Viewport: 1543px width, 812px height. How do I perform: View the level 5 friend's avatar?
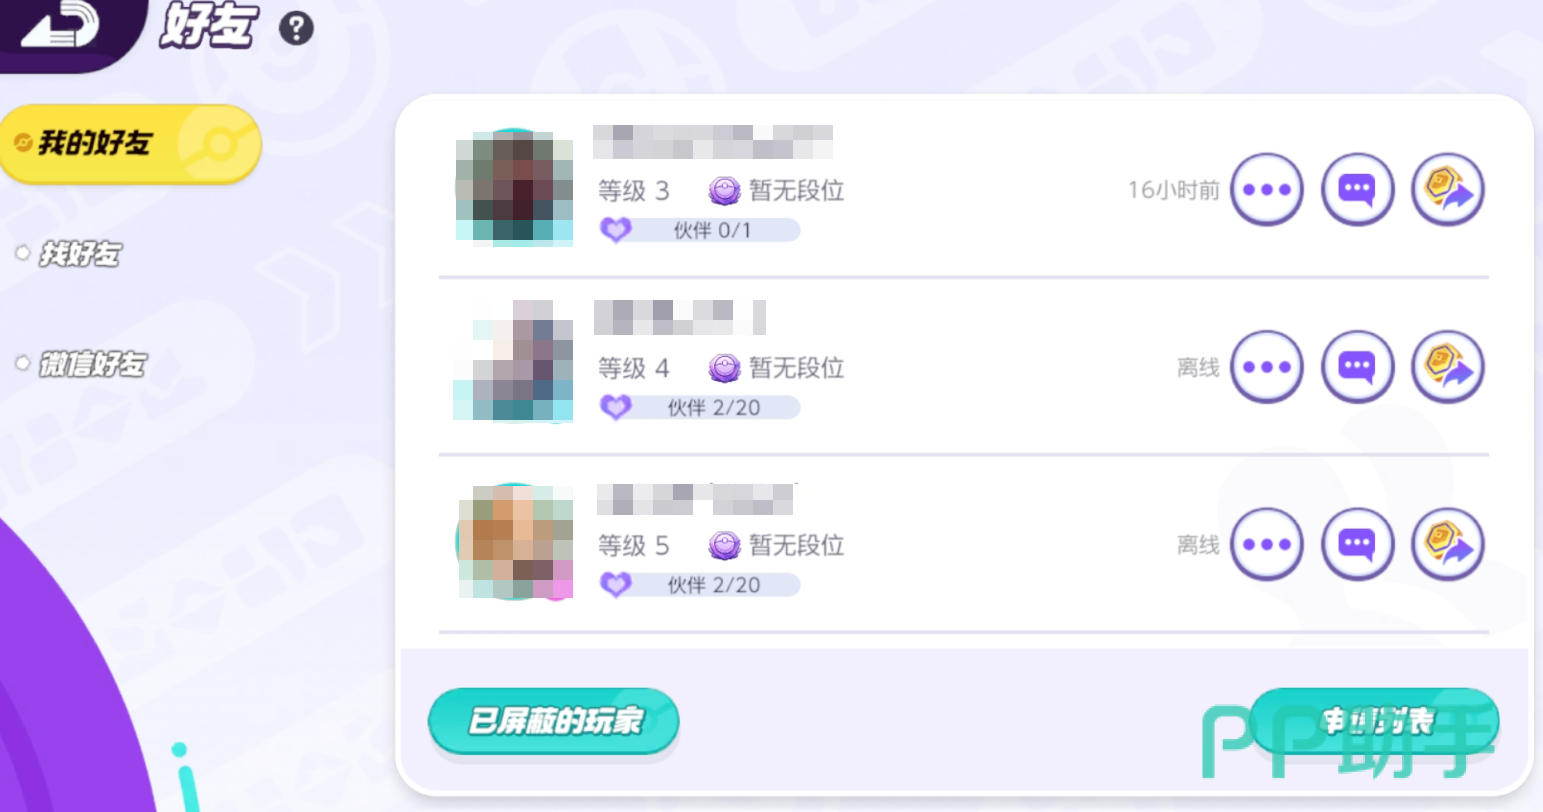click(514, 542)
